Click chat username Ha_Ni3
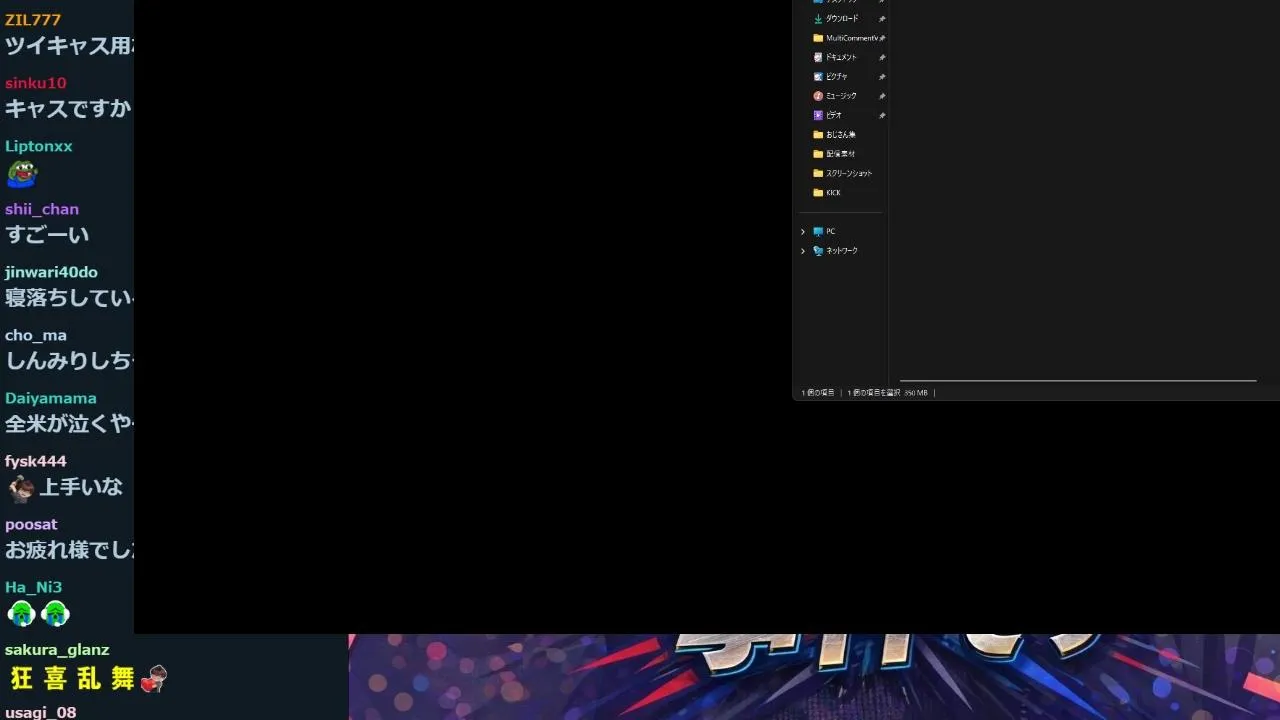1280x720 pixels. coord(34,587)
